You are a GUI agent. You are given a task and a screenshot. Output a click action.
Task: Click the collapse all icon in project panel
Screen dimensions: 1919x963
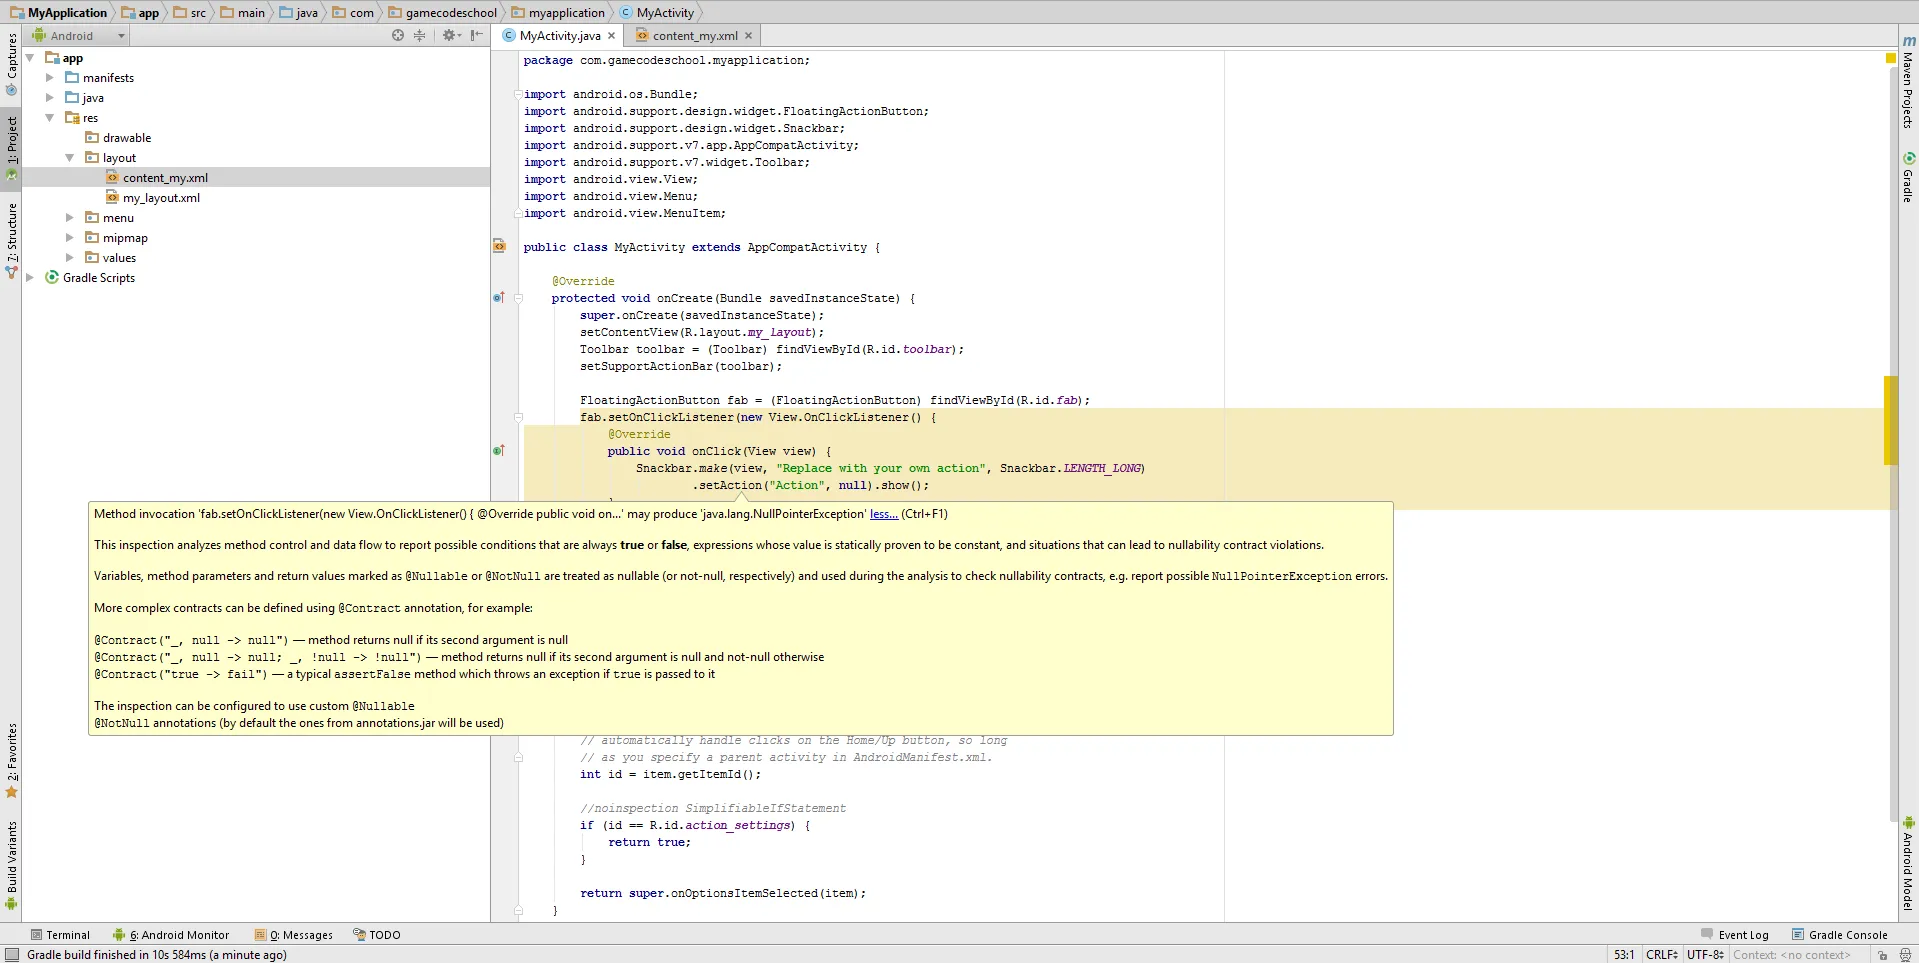tap(420, 35)
